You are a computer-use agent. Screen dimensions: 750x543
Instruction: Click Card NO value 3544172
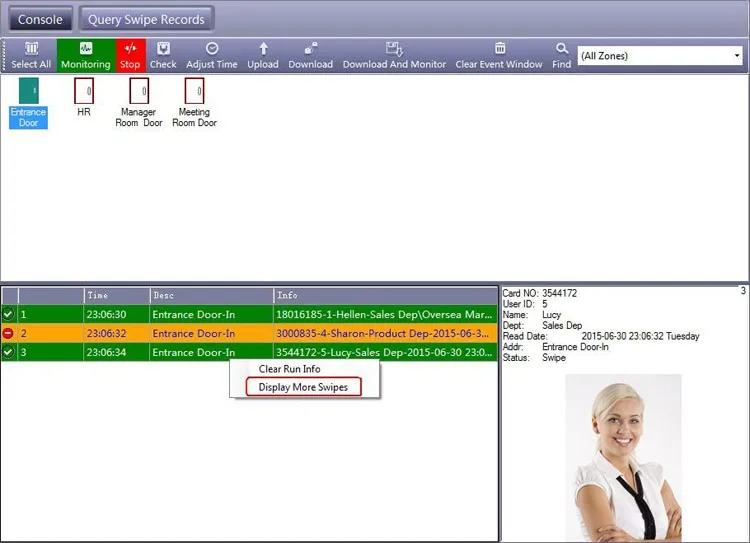point(559,293)
